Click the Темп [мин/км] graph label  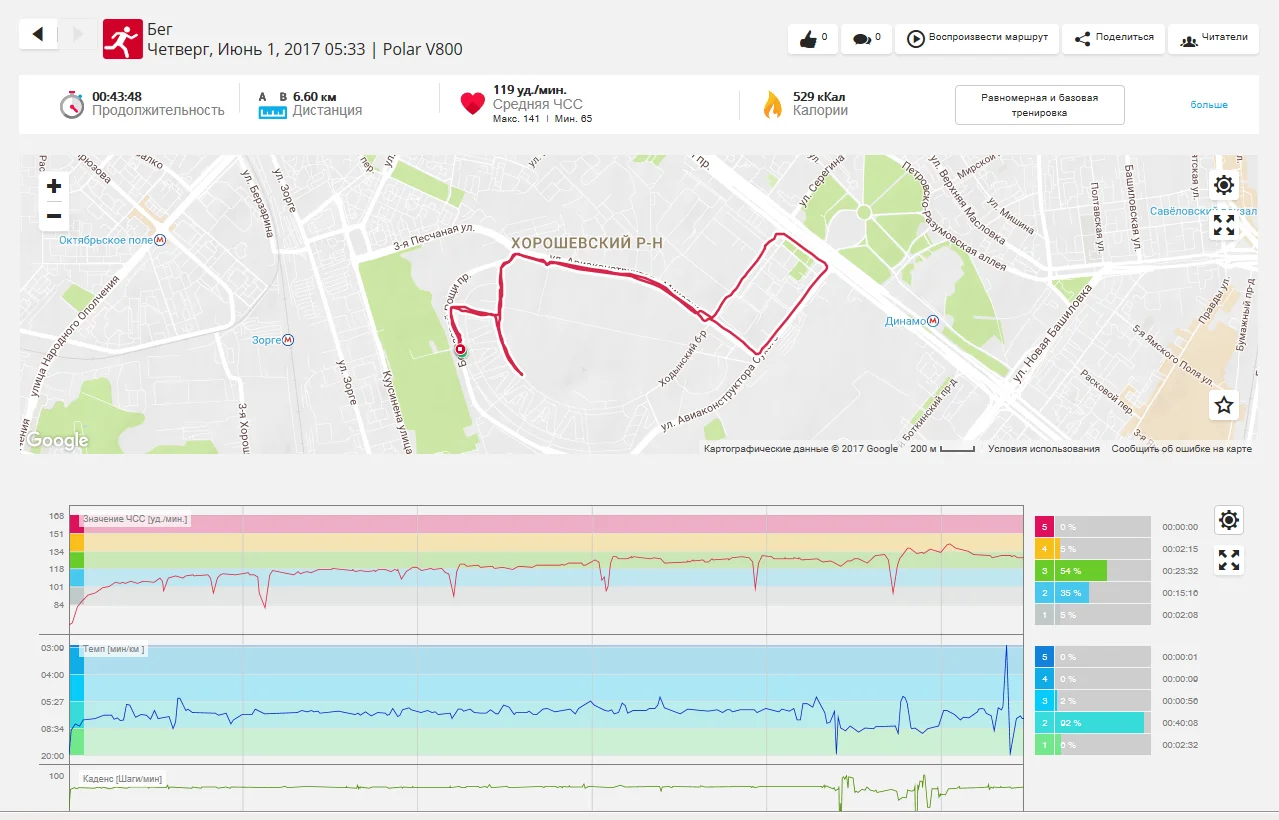pyautogui.click(x=114, y=649)
